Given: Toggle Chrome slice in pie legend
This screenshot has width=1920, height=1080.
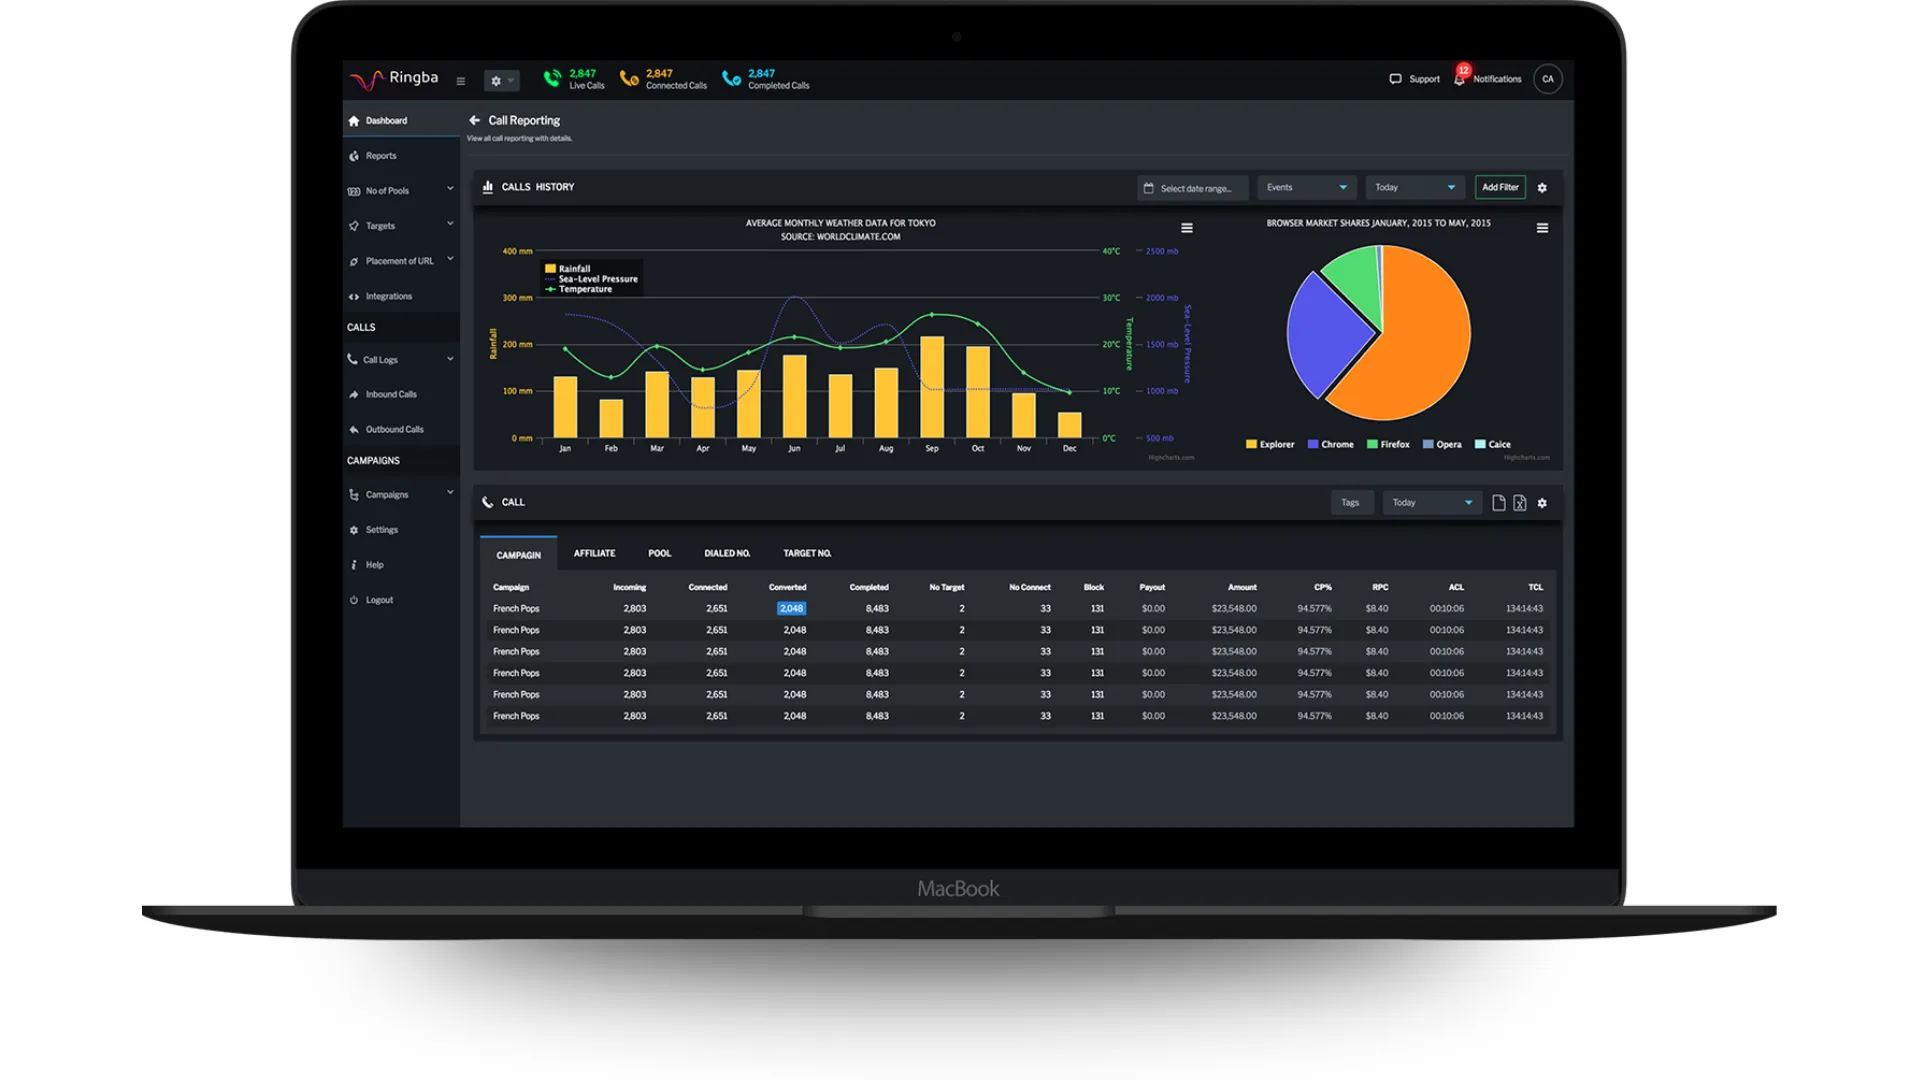Looking at the screenshot, I should coord(1330,445).
